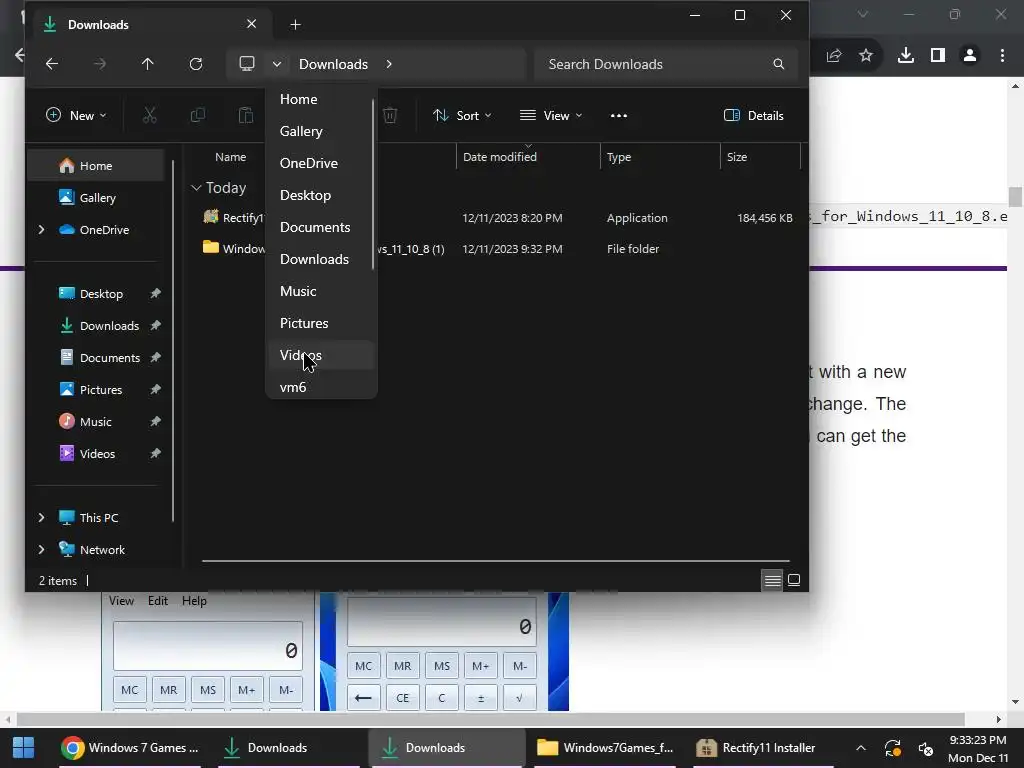Screen dimensions: 1024x768
Task: Open Gallery in the navigation pane
Action: tap(97, 198)
